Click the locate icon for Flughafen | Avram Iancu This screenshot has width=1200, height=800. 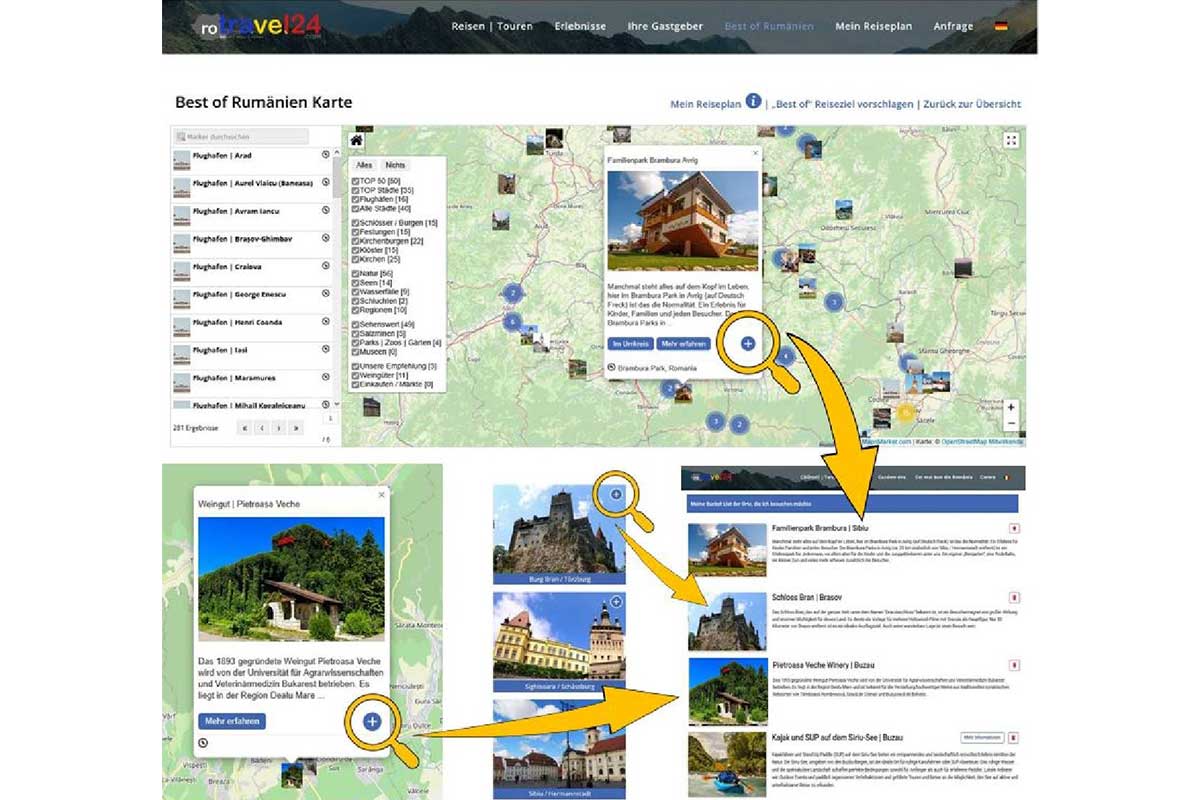326,211
